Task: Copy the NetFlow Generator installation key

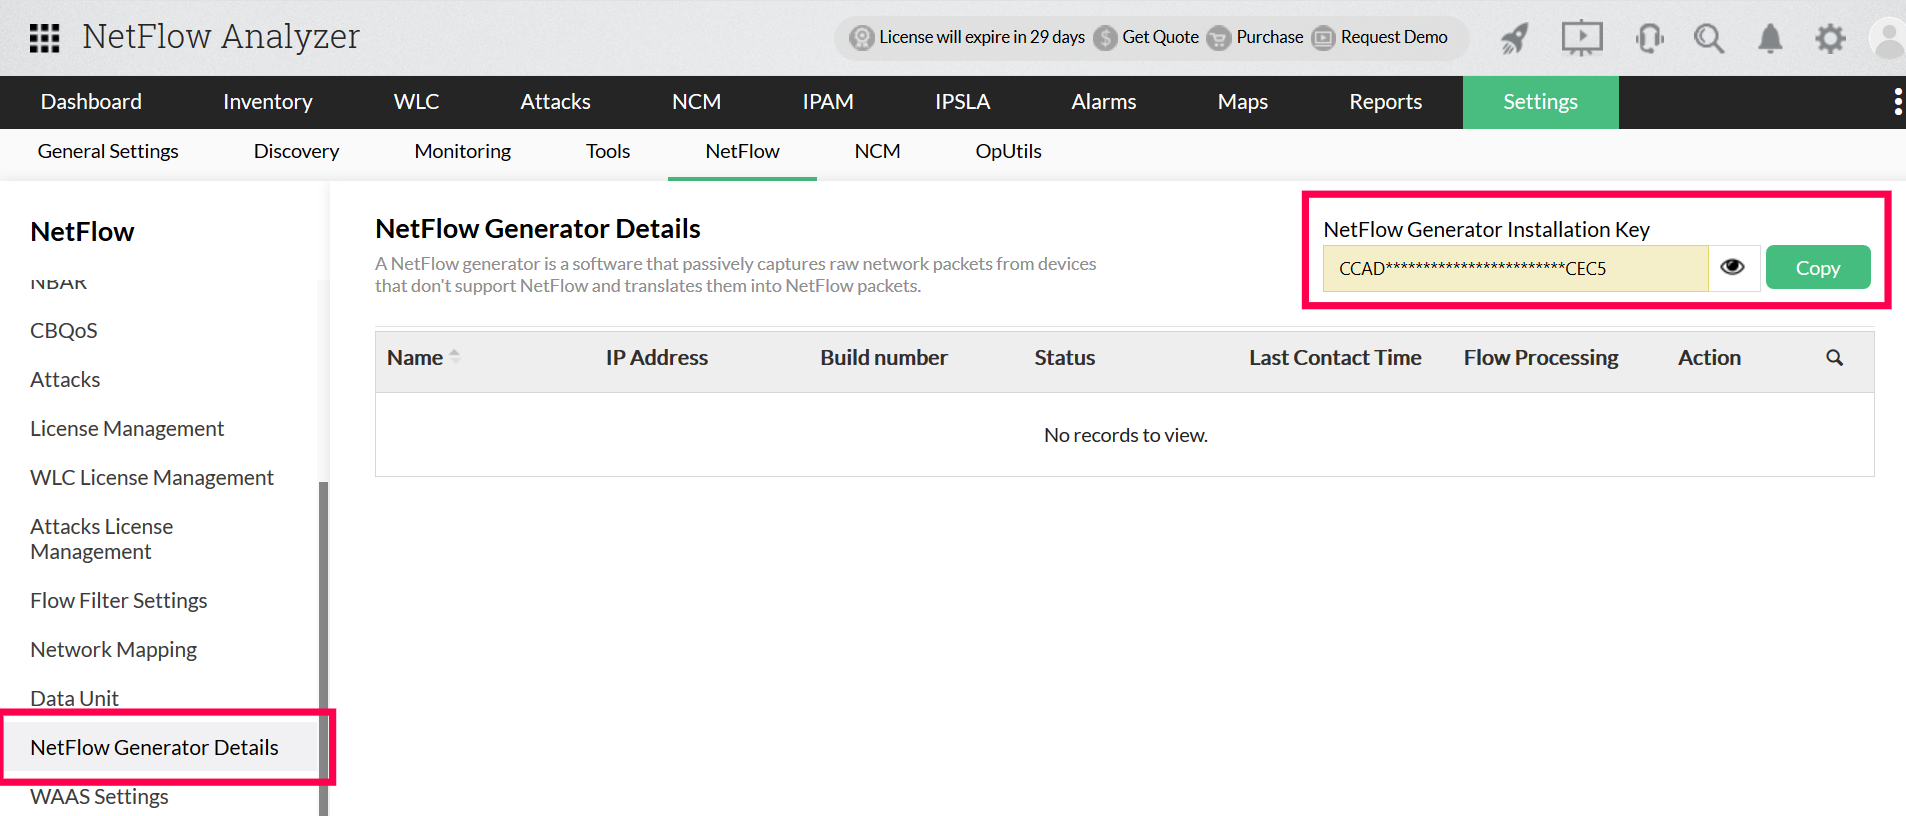Action: pyautogui.click(x=1818, y=267)
